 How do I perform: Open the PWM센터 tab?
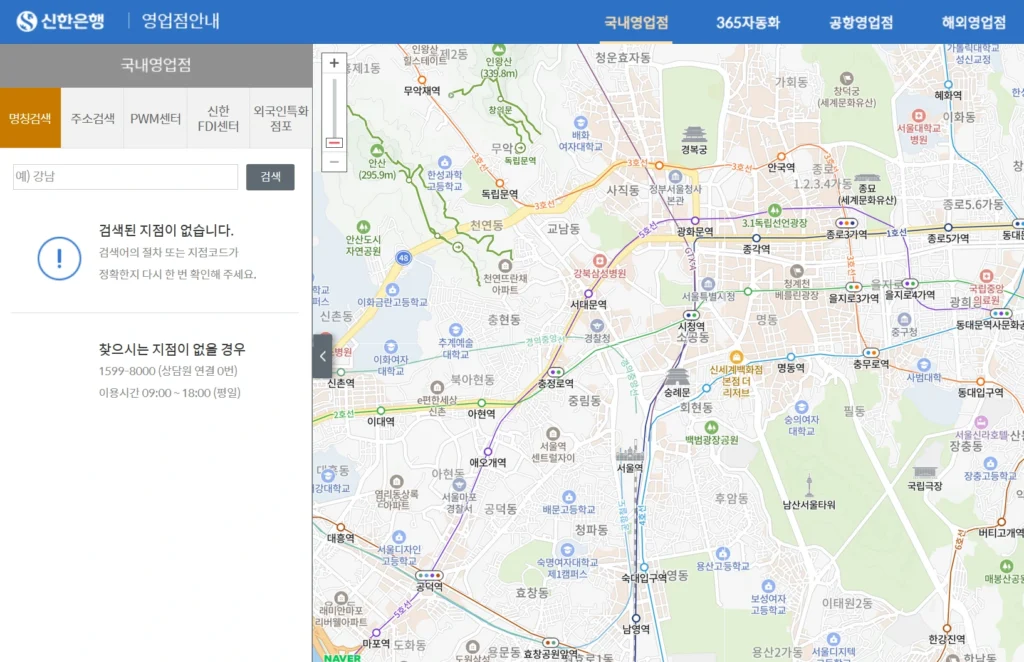[x=155, y=117]
